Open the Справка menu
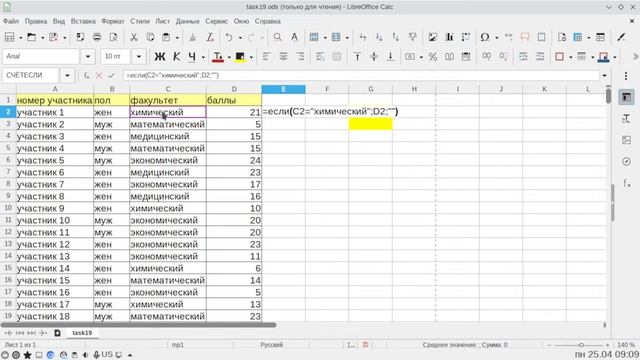The image size is (640, 360). pyautogui.click(x=267, y=21)
